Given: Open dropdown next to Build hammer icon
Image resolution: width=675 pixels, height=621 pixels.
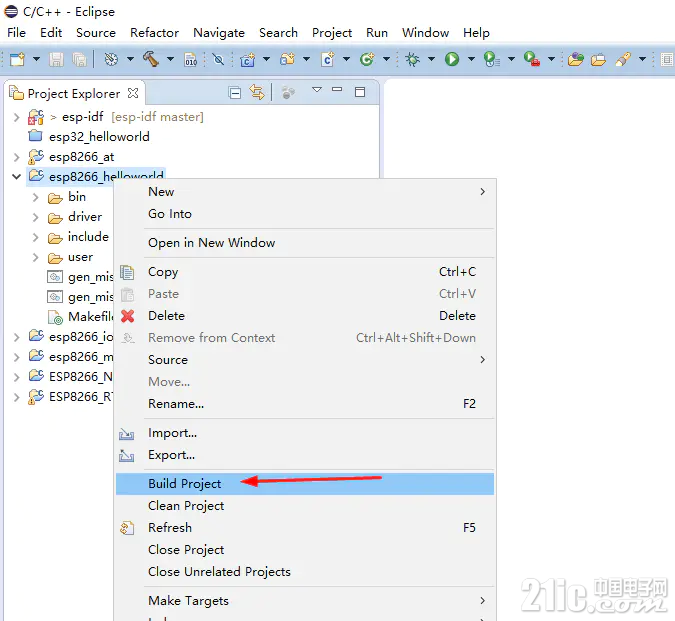Looking at the screenshot, I should (170, 59).
